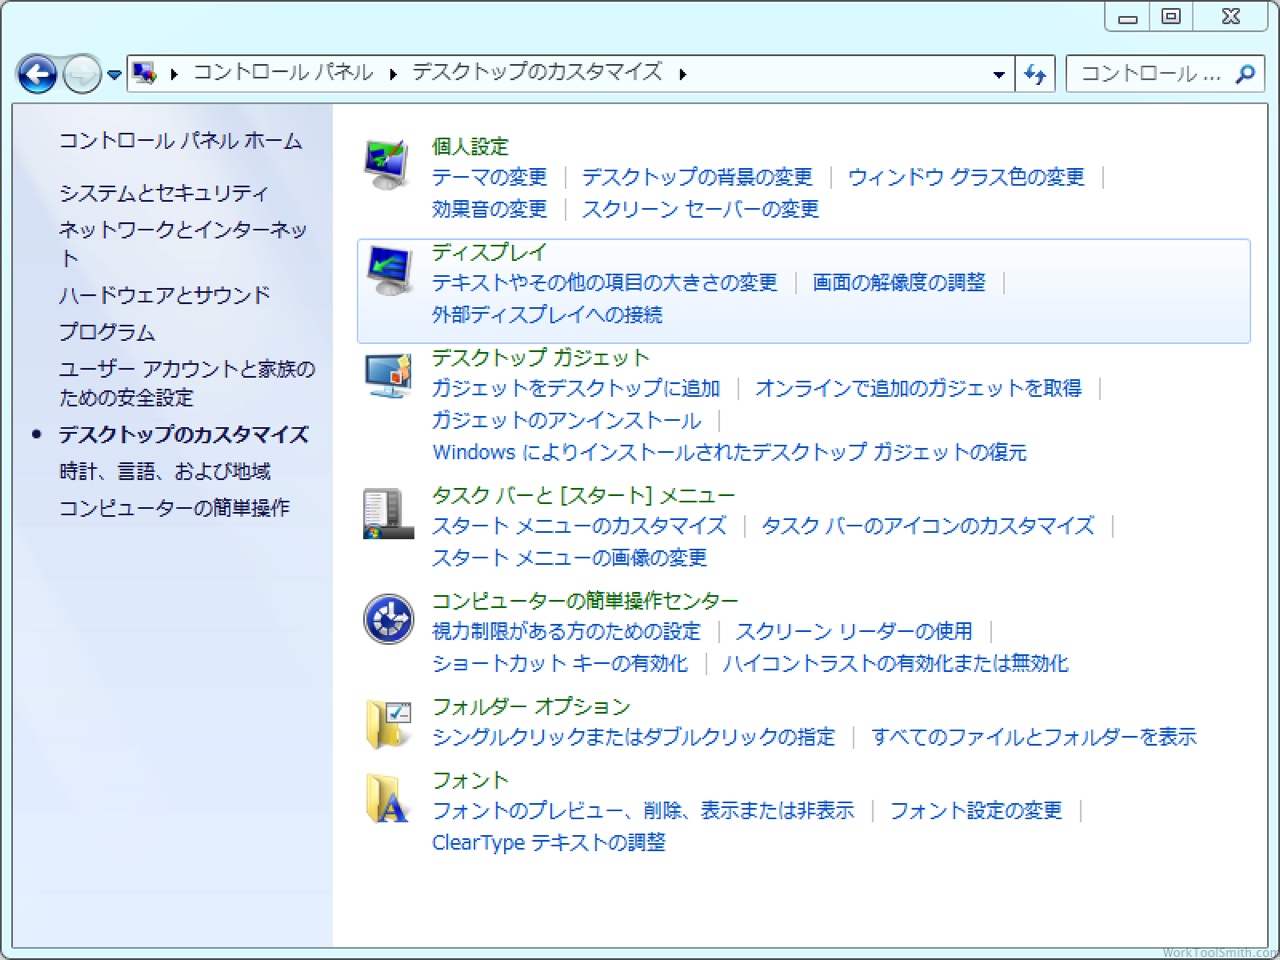1280x960 pixels.
Task: Open the フォント folder icon
Action: [387, 798]
